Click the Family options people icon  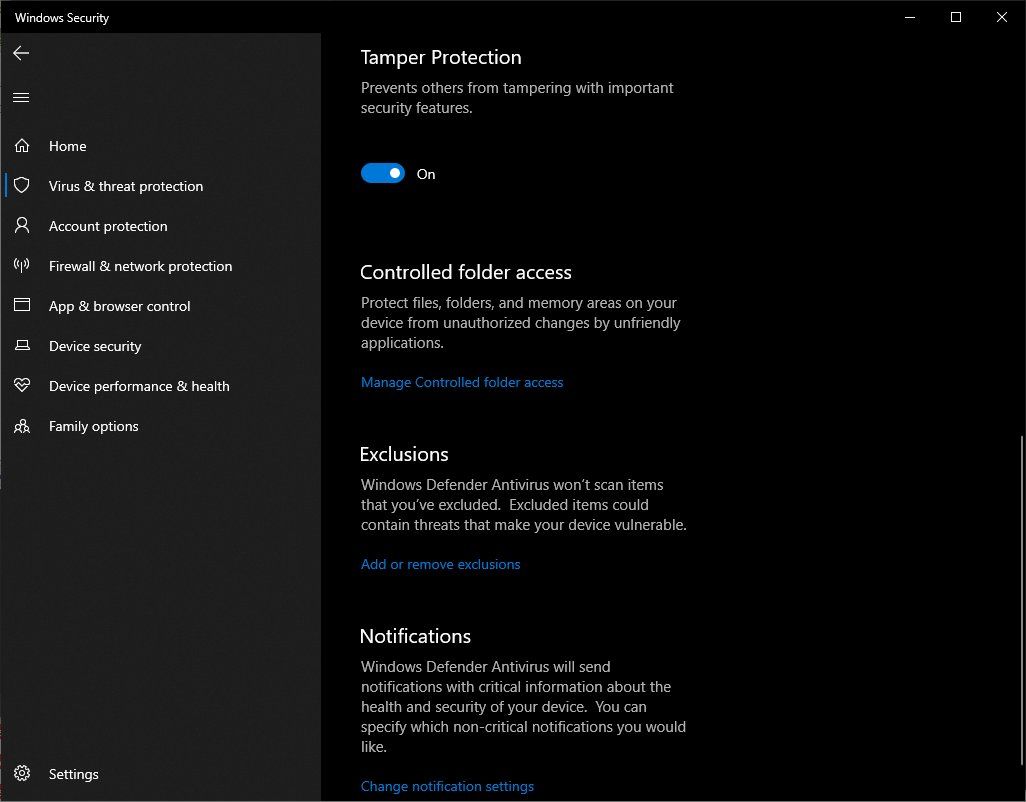(22, 426)
